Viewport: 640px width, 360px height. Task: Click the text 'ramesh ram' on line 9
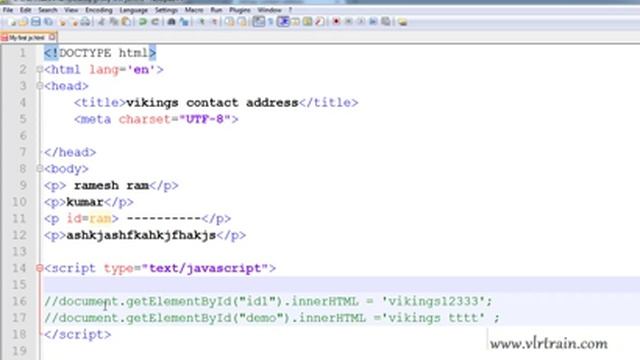(x=111, y=185)
